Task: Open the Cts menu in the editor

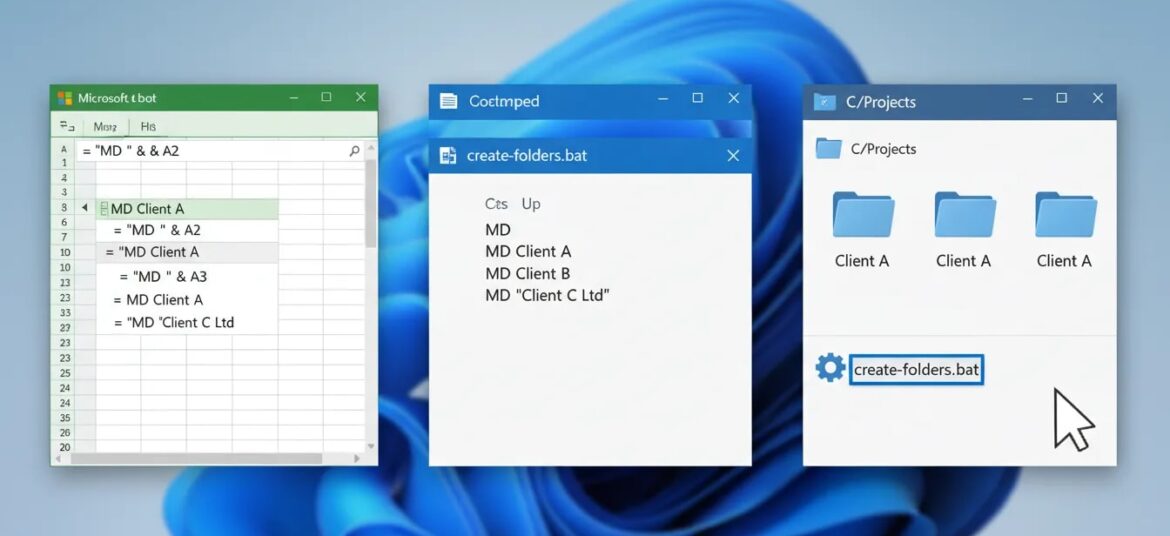Action: 496,204
